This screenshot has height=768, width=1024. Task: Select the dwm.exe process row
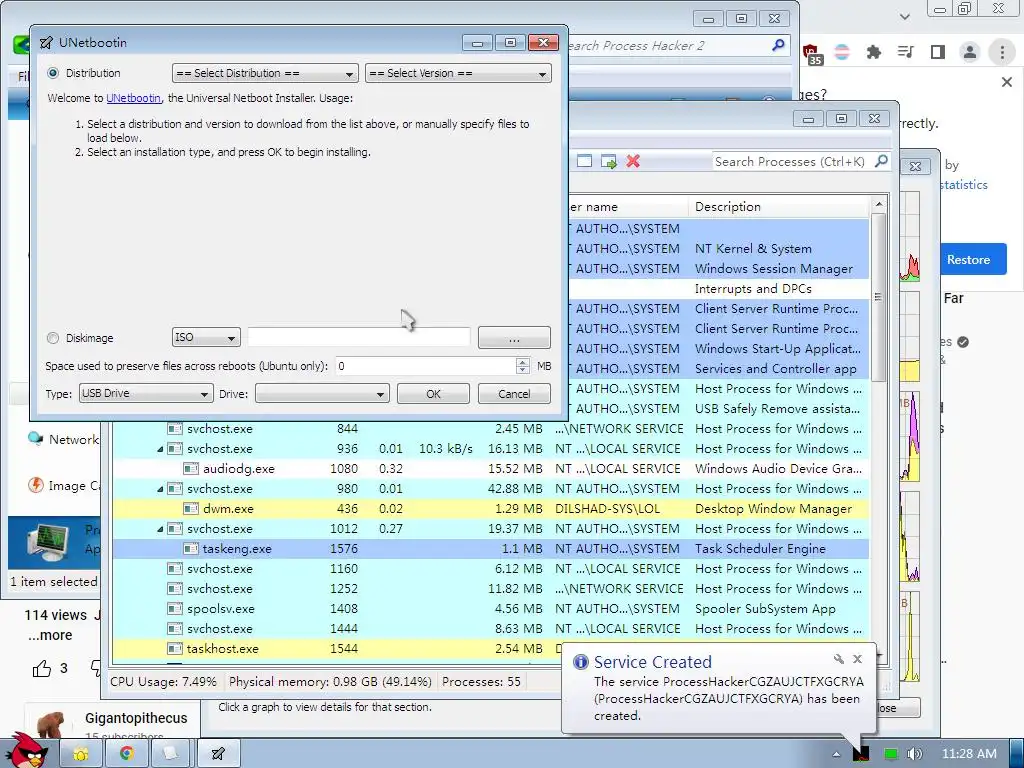[x=490, y=508]
